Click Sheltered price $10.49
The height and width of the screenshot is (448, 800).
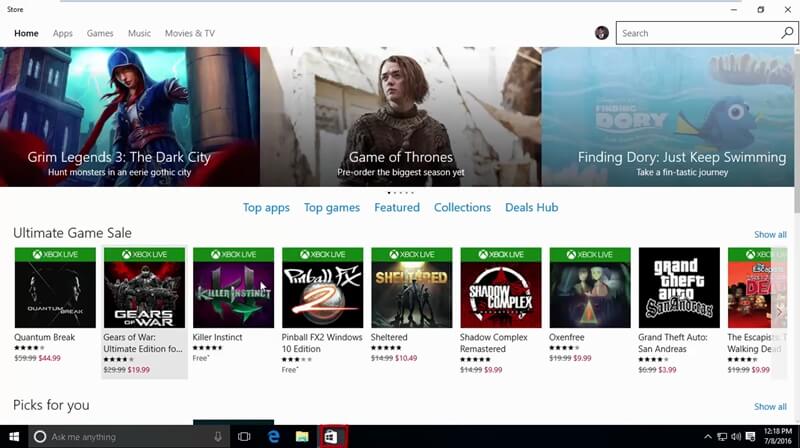(x=406, y=358)
